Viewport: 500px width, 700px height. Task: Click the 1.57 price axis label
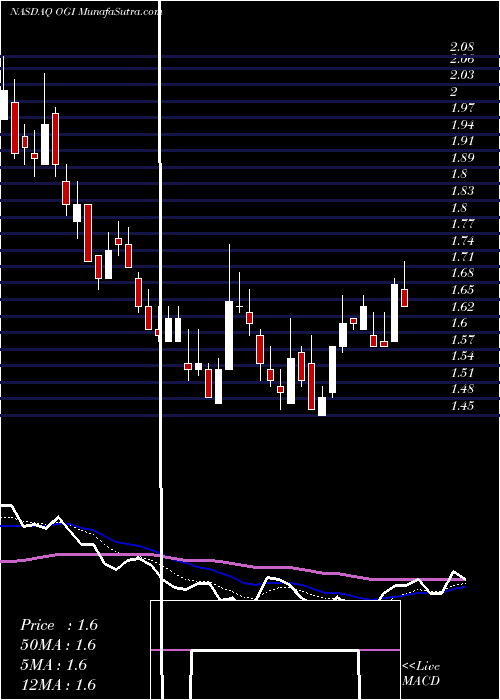(462, 340)
